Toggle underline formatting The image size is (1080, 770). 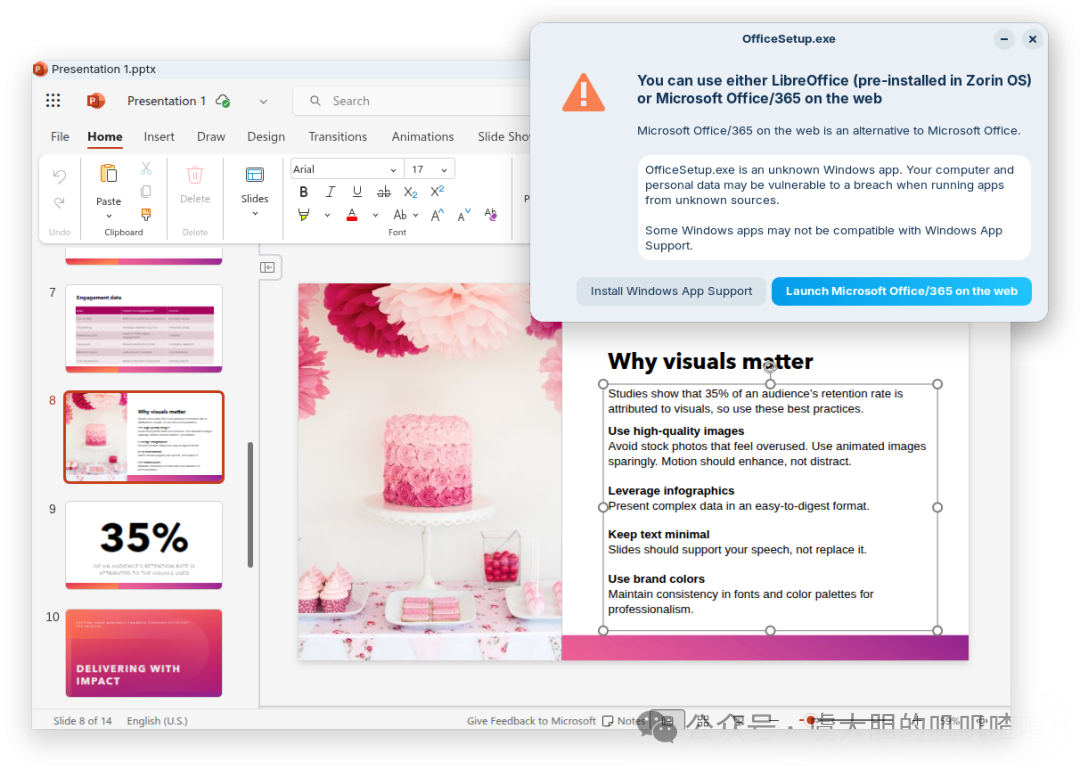click(x=357, y=191)
